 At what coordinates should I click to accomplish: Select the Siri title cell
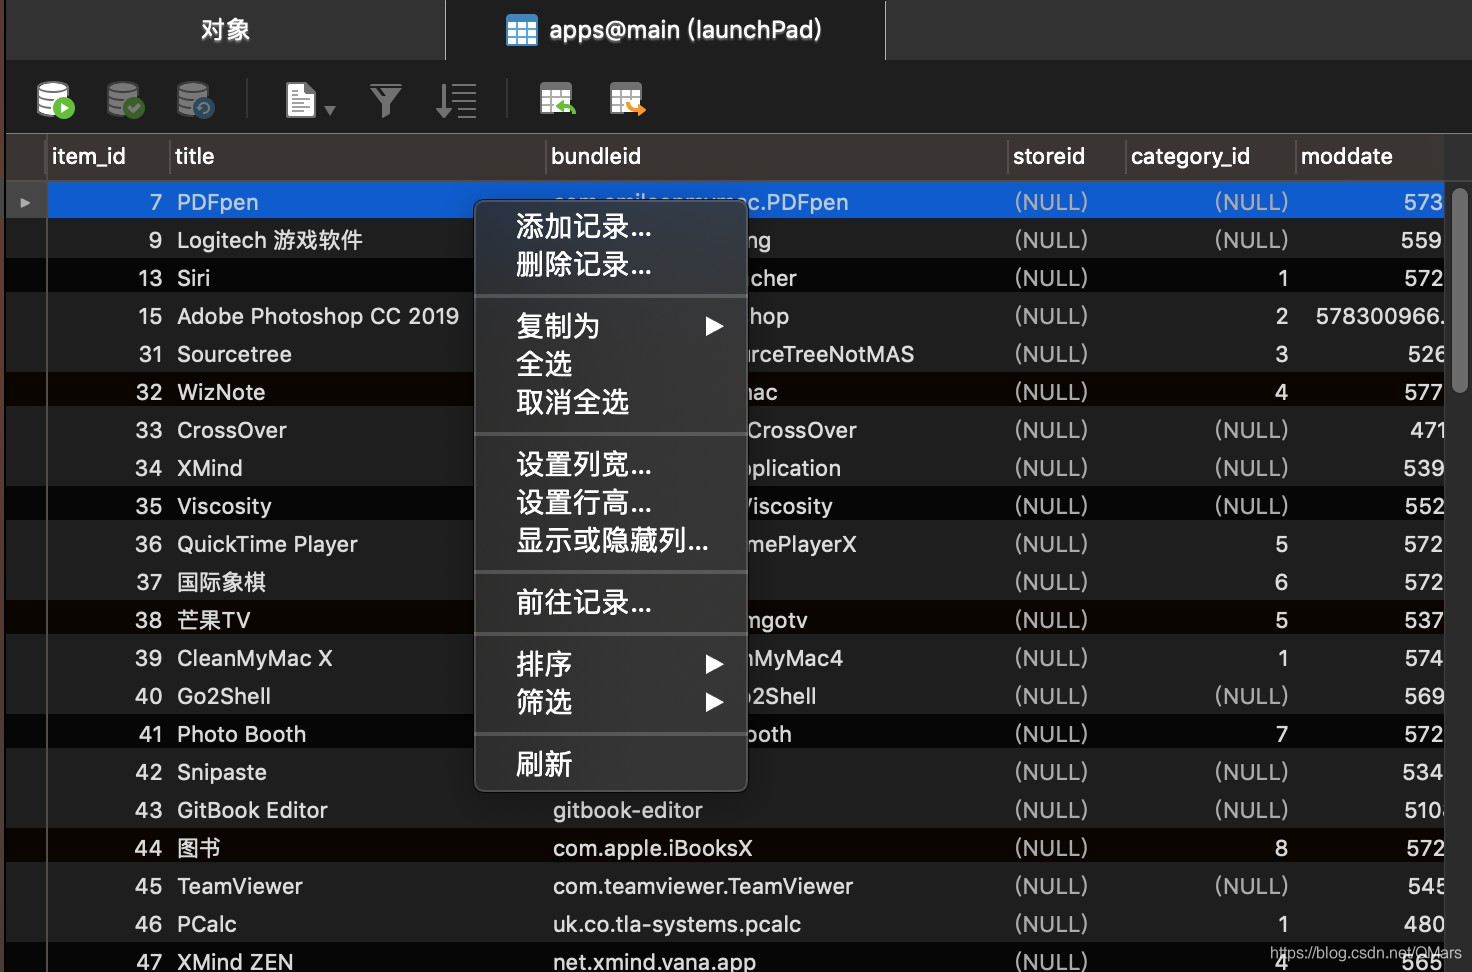(x=193, y=278)
